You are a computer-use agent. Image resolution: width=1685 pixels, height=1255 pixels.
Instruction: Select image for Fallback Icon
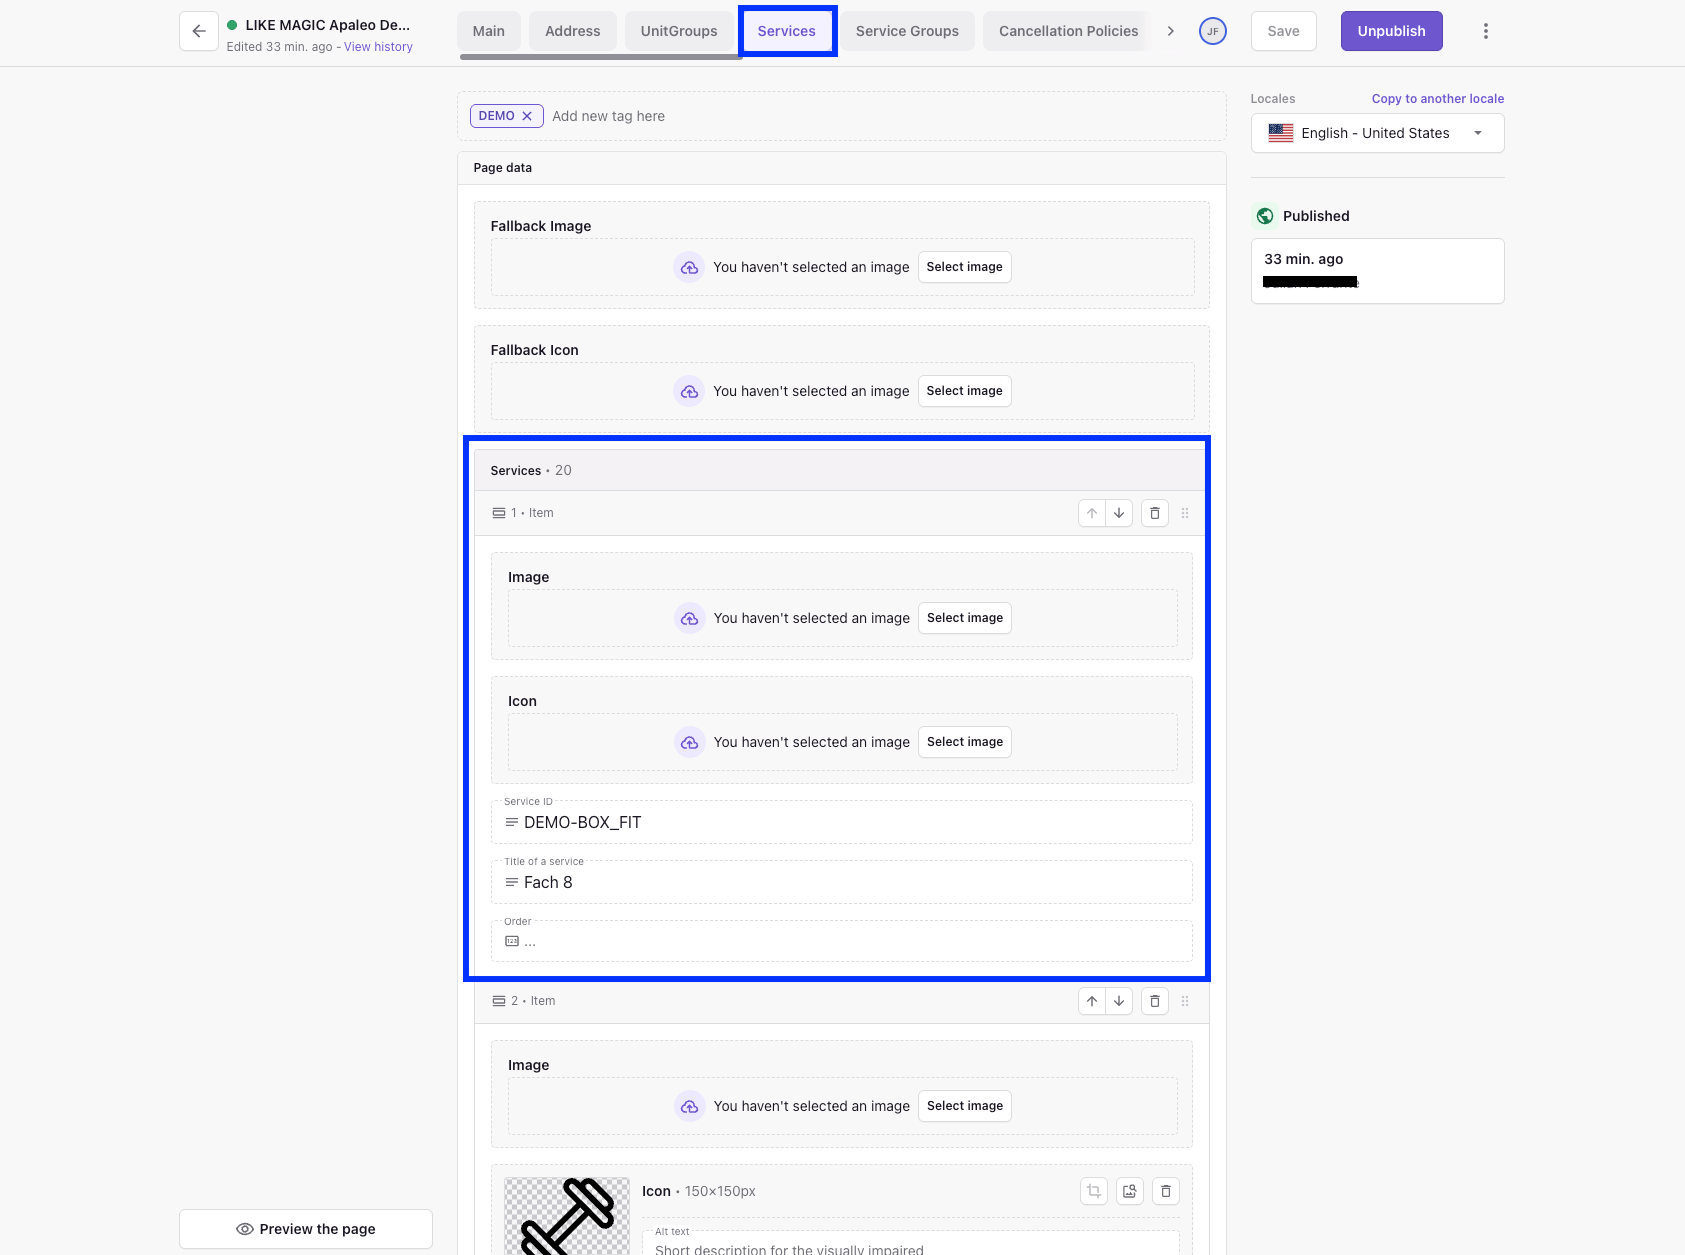pos(964,391)
